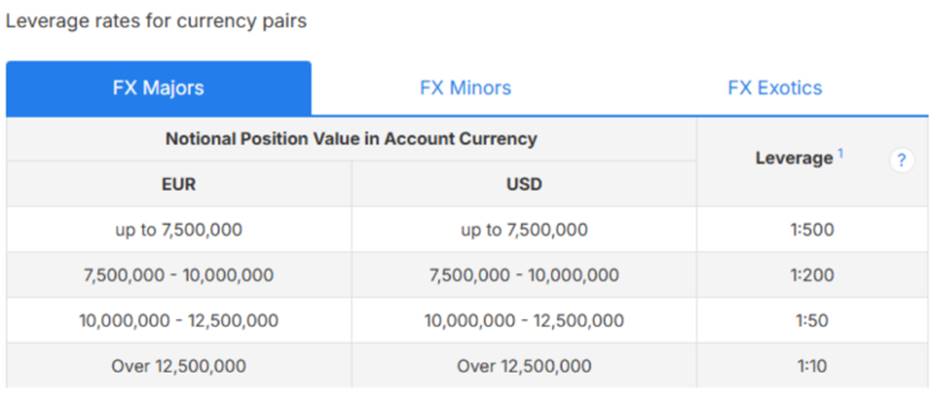Select EUR cell 'Over 12,500,000'
The width and height of the screenshot is (936, 407).
click(x=179, y=366)
